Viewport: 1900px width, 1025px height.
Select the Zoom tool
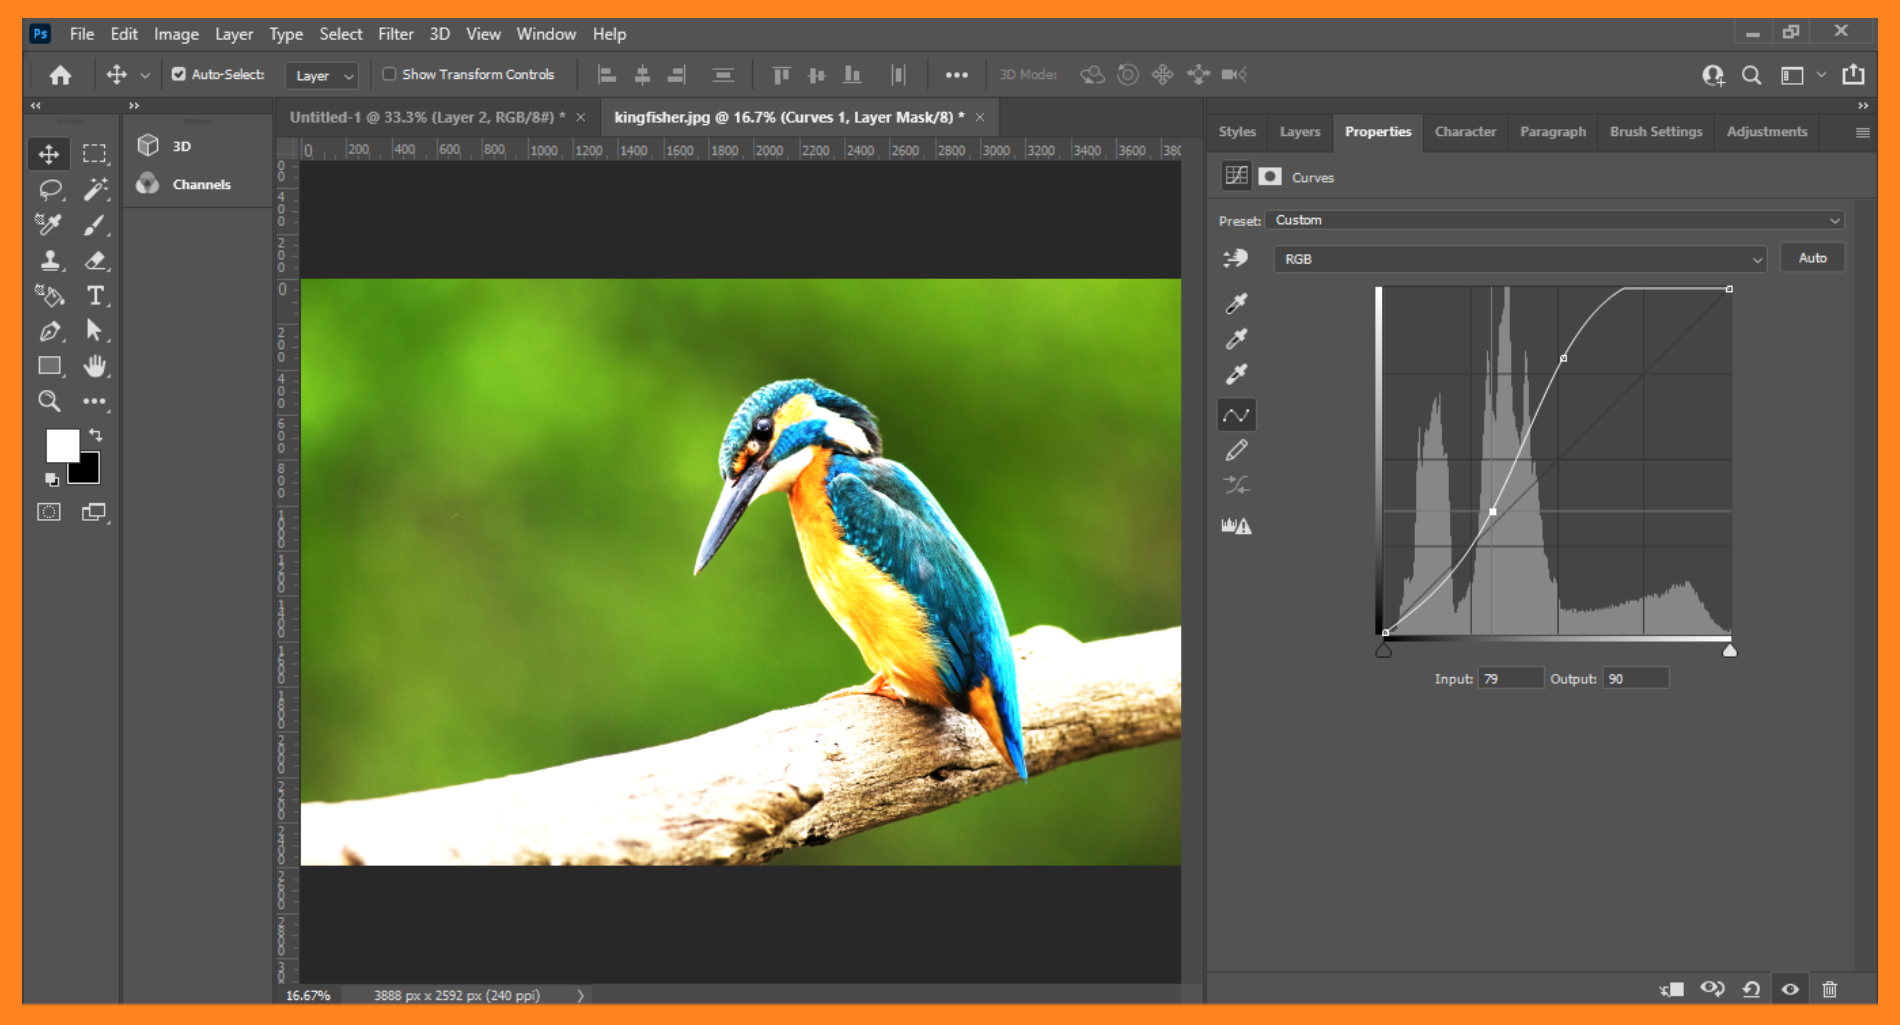click(49, 401)
